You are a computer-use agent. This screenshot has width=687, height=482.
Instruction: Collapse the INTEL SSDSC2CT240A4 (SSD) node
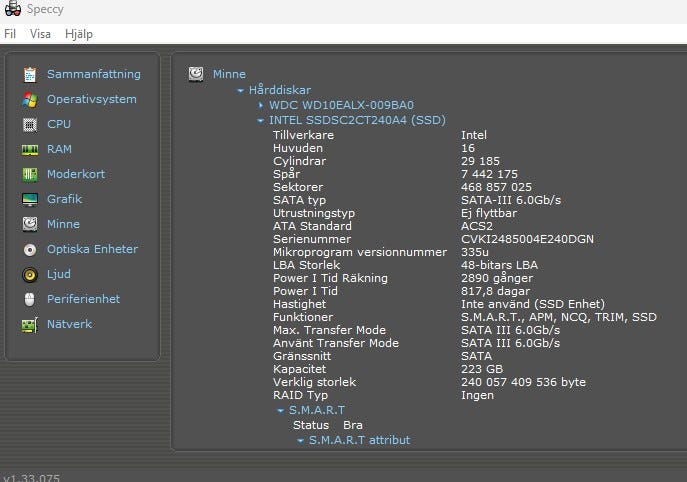[261, 120]
